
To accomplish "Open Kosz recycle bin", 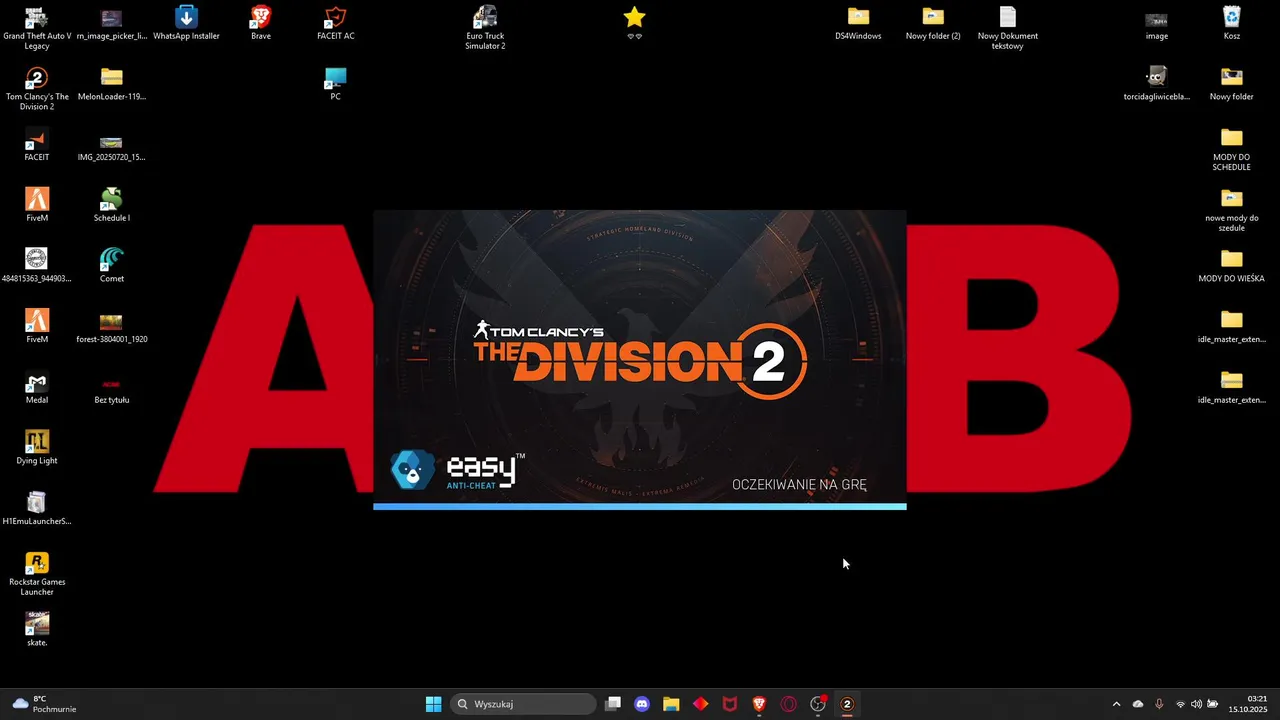I will (x=1232, y=24).
